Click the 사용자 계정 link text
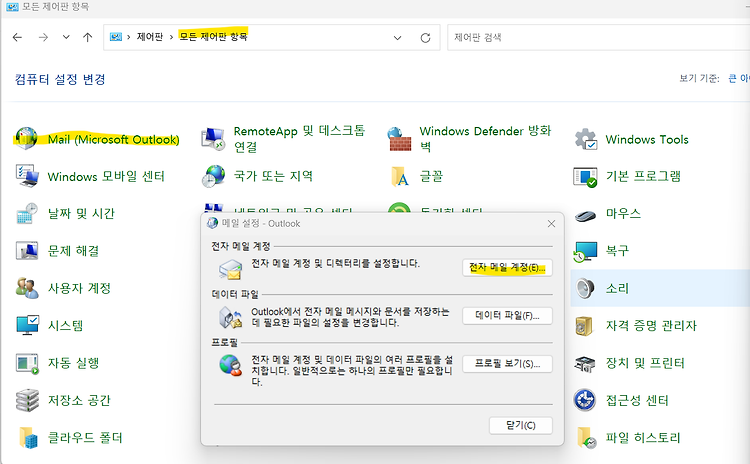The width and height of the screenshot is (750, 464). coord(79,288)
